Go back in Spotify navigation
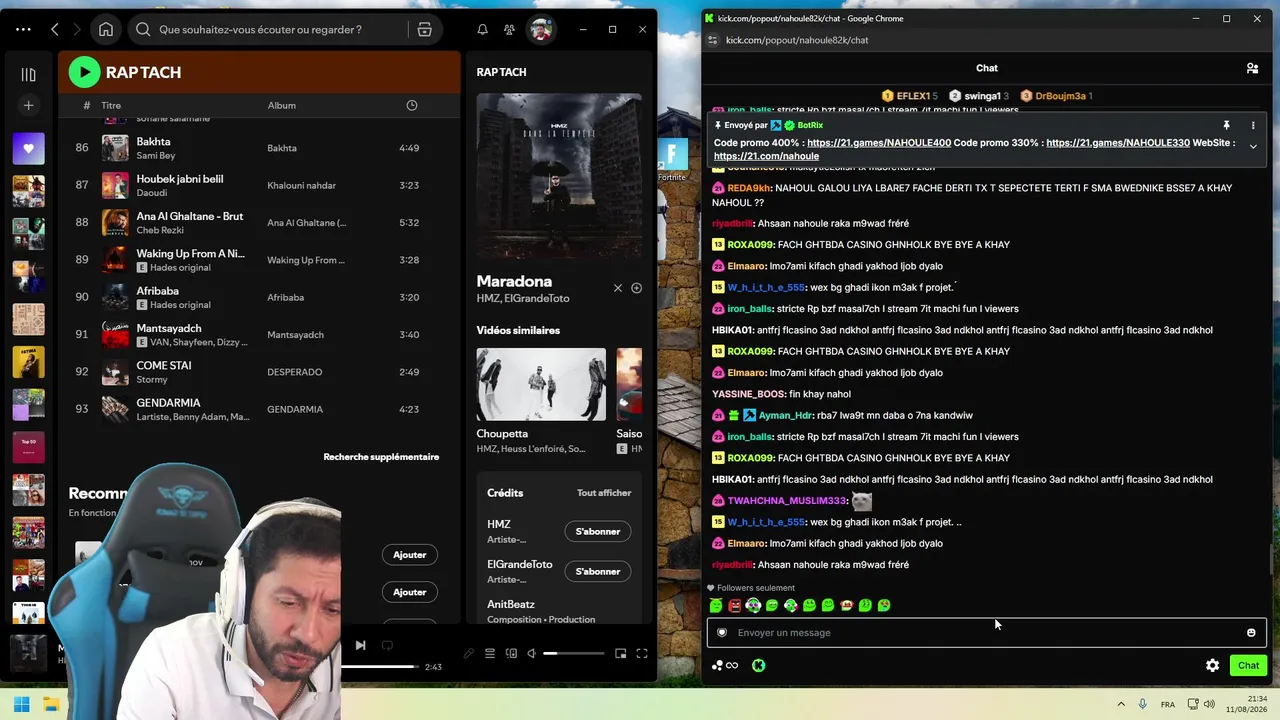Image resolution: width=1280 pixels, height=720 pixels. coord(55,30)
